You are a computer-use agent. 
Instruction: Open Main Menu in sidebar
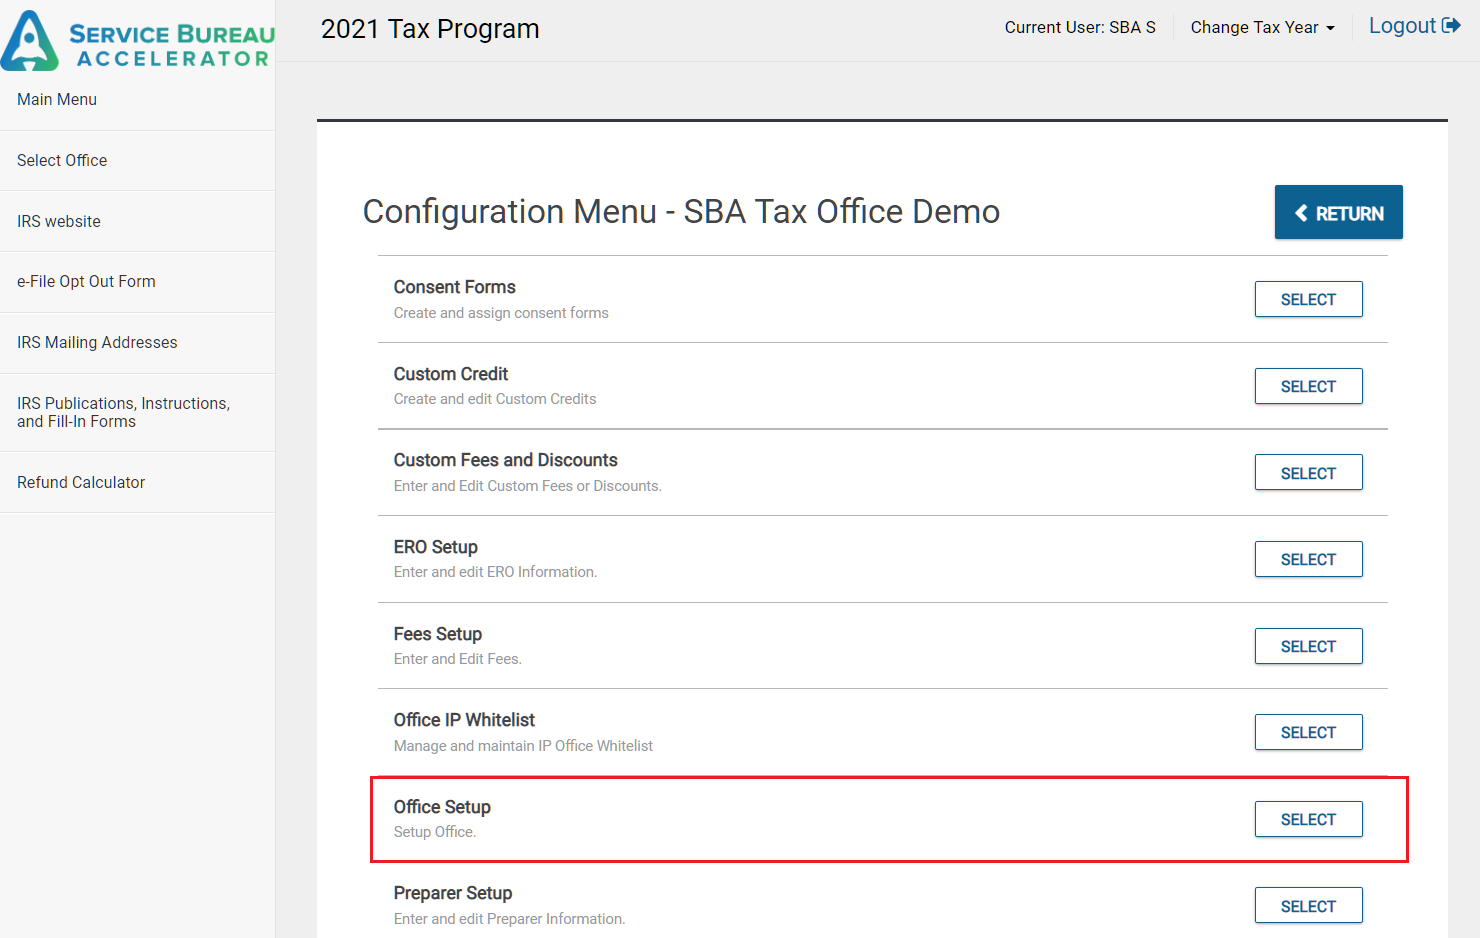coord(57,100)
